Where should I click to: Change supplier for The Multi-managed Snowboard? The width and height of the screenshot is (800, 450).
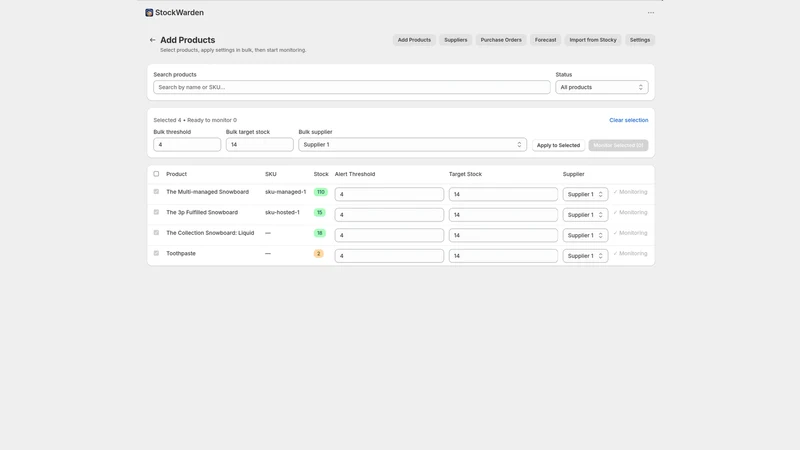(585, 194)
